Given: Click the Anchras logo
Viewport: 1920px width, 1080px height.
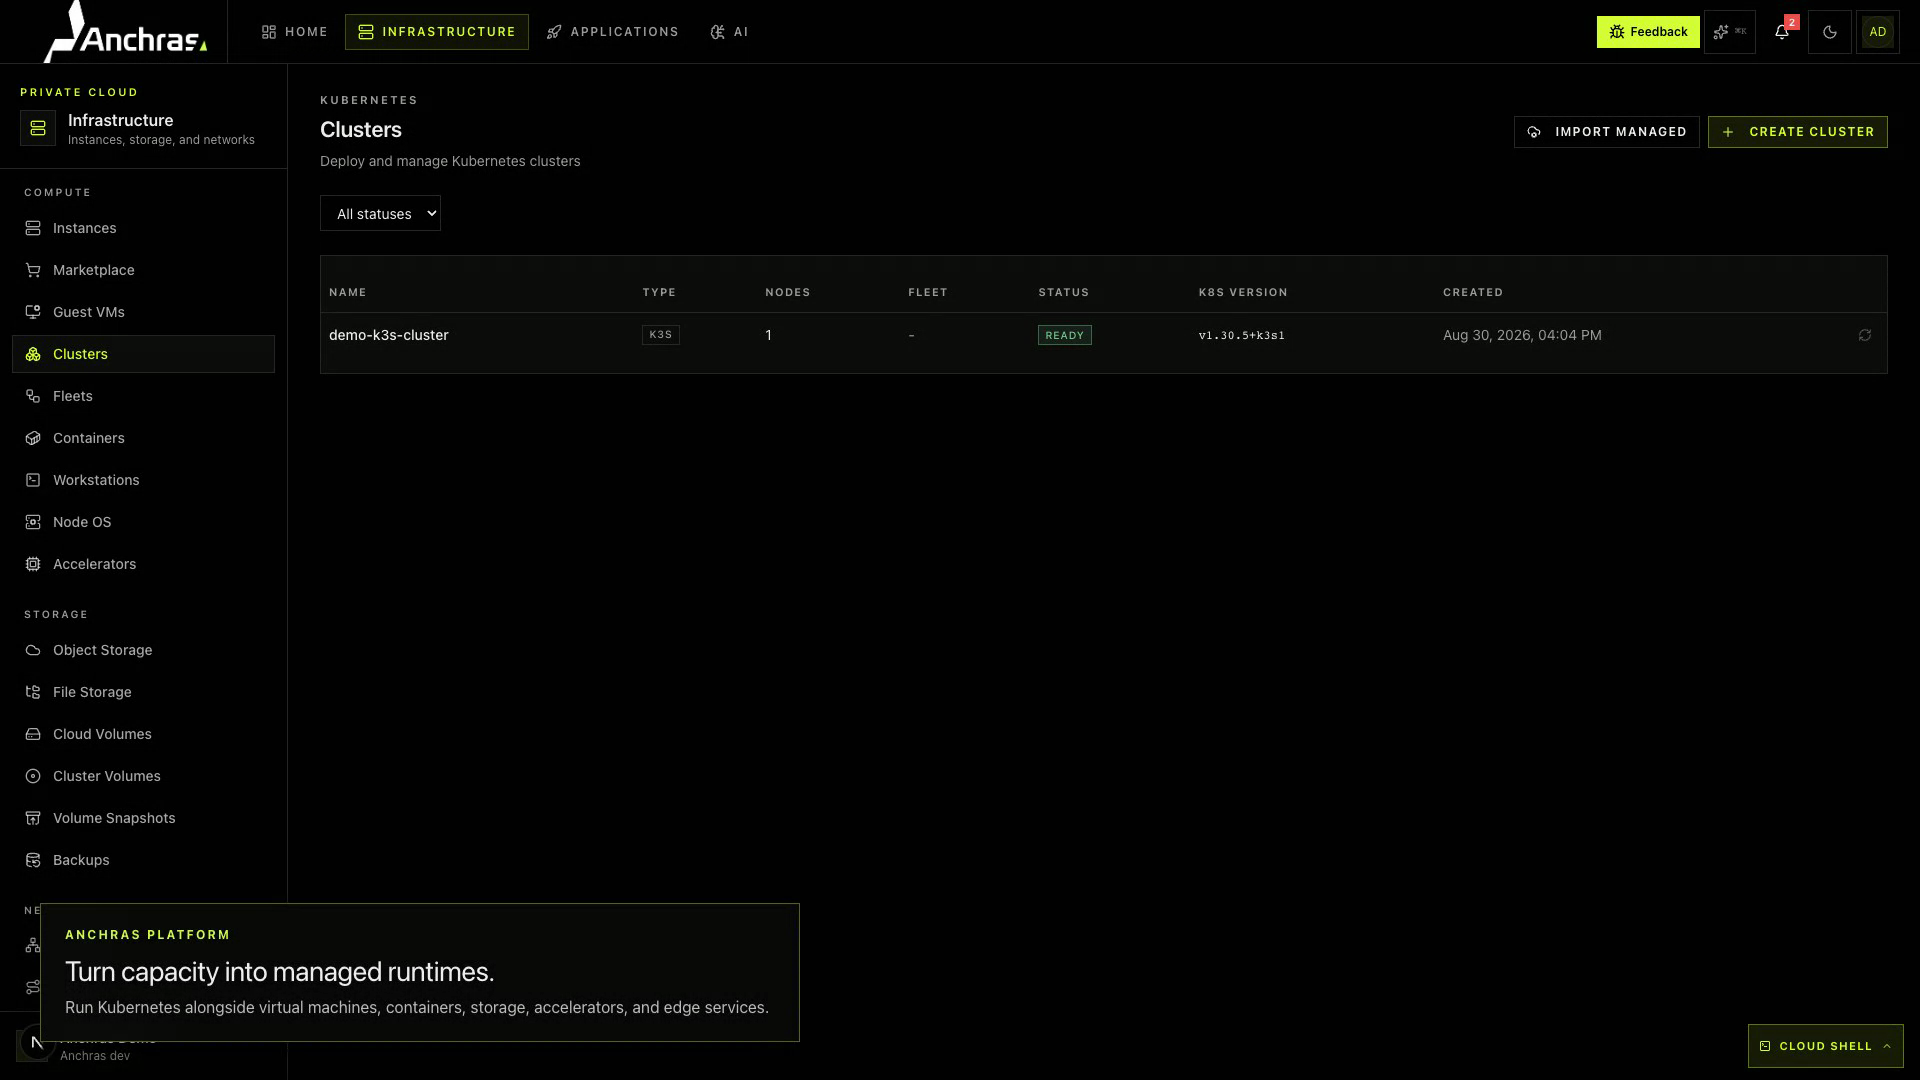Looking at the screenshot, I should [x=125, y=32].
